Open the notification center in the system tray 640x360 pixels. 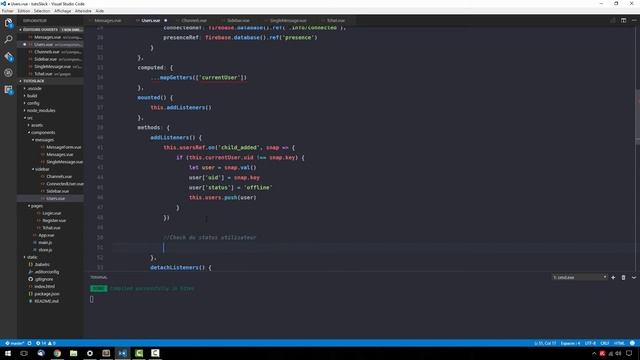pyautogui.click(x=629, y=353)
